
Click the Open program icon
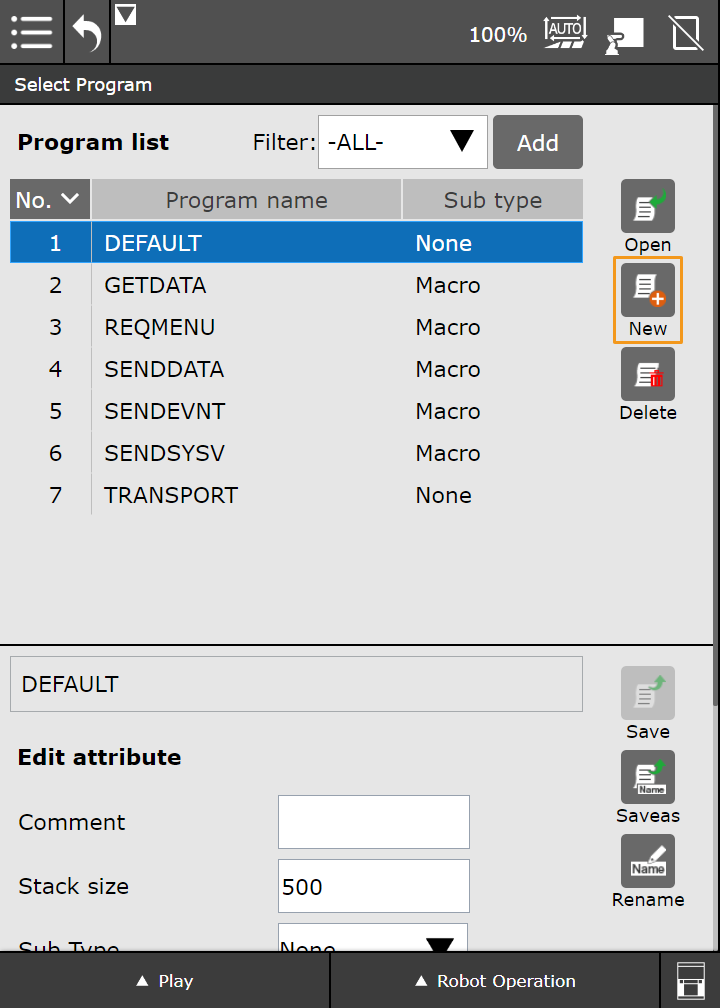point(647,207)
